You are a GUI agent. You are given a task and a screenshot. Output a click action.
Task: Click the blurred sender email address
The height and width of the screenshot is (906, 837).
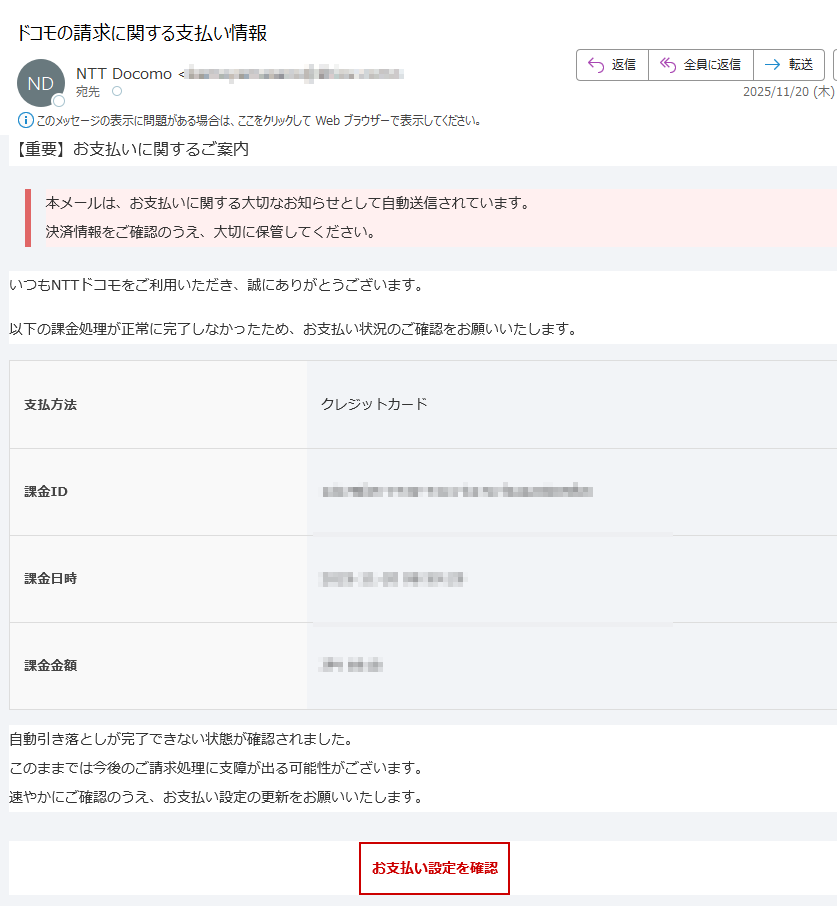click(x=295, y=74)
